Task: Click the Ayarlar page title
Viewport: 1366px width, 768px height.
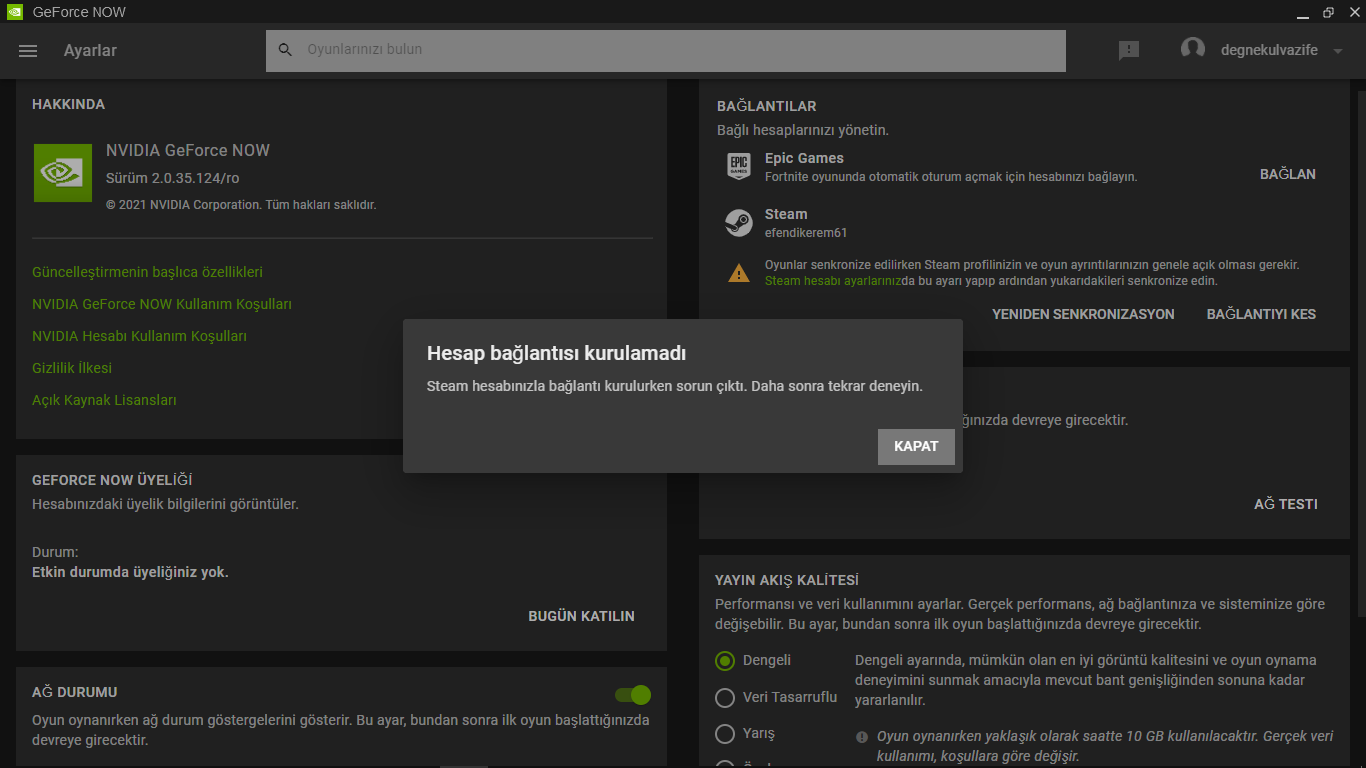Action: 90,50
